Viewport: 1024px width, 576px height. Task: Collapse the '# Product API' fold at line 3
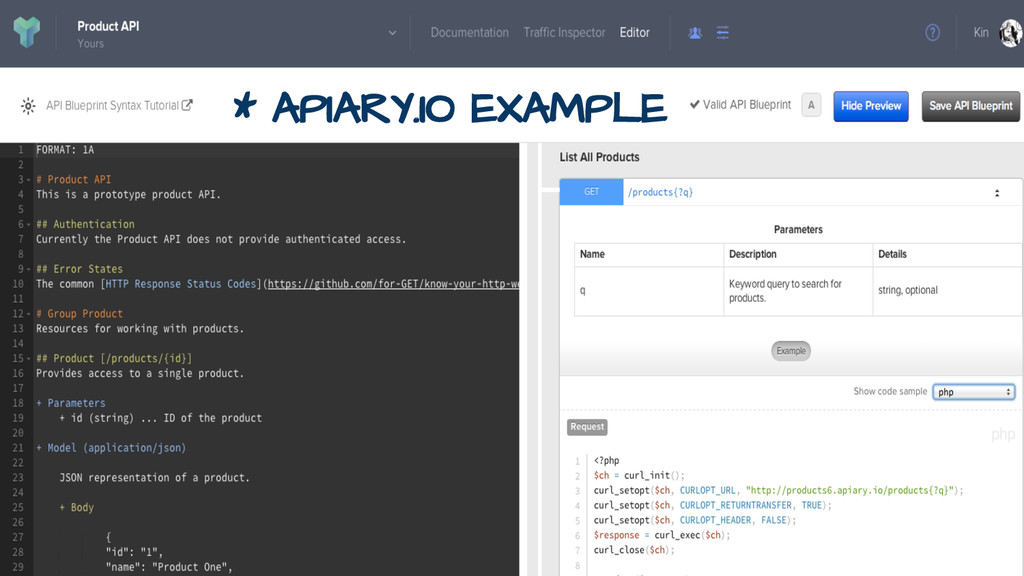click(29, 180)
